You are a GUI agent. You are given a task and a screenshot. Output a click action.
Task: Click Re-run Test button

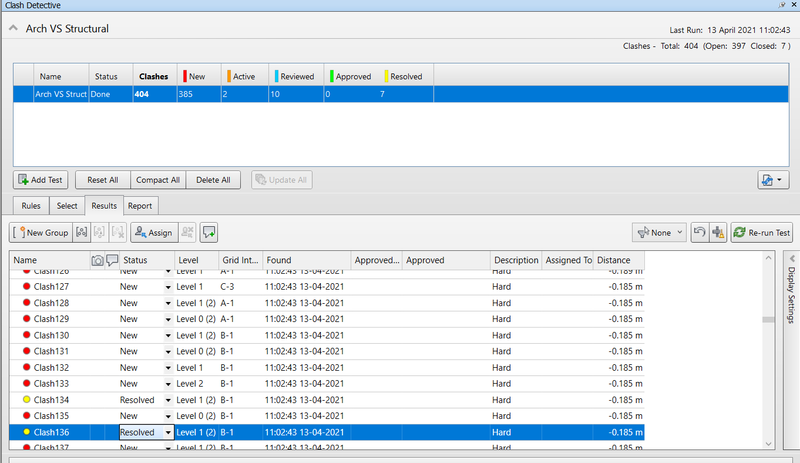tap(762, 232)
